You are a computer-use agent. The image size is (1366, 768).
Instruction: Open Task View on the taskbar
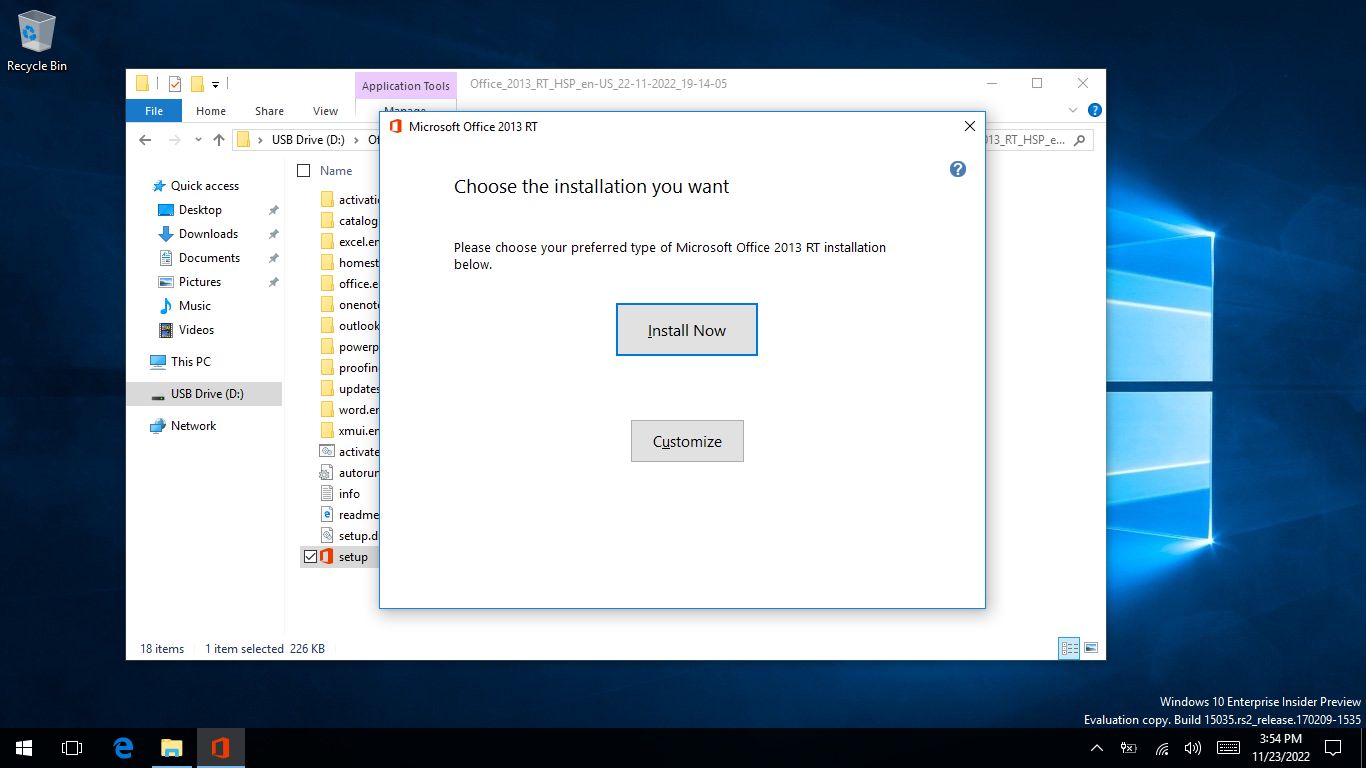tap(72, 748)
